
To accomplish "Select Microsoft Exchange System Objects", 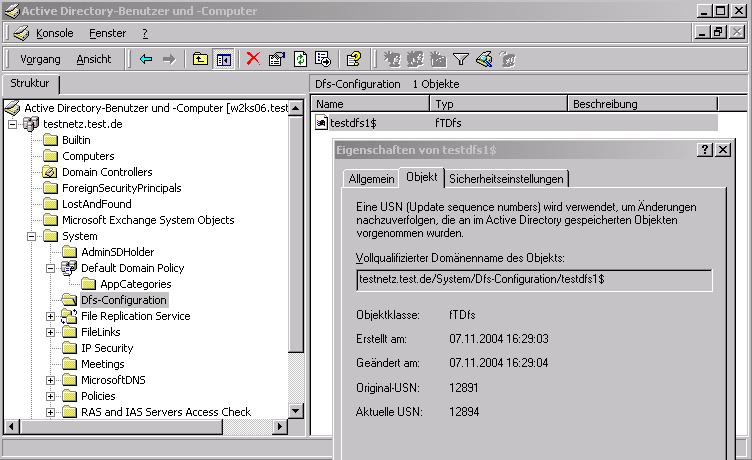I will tap(148, 220).
